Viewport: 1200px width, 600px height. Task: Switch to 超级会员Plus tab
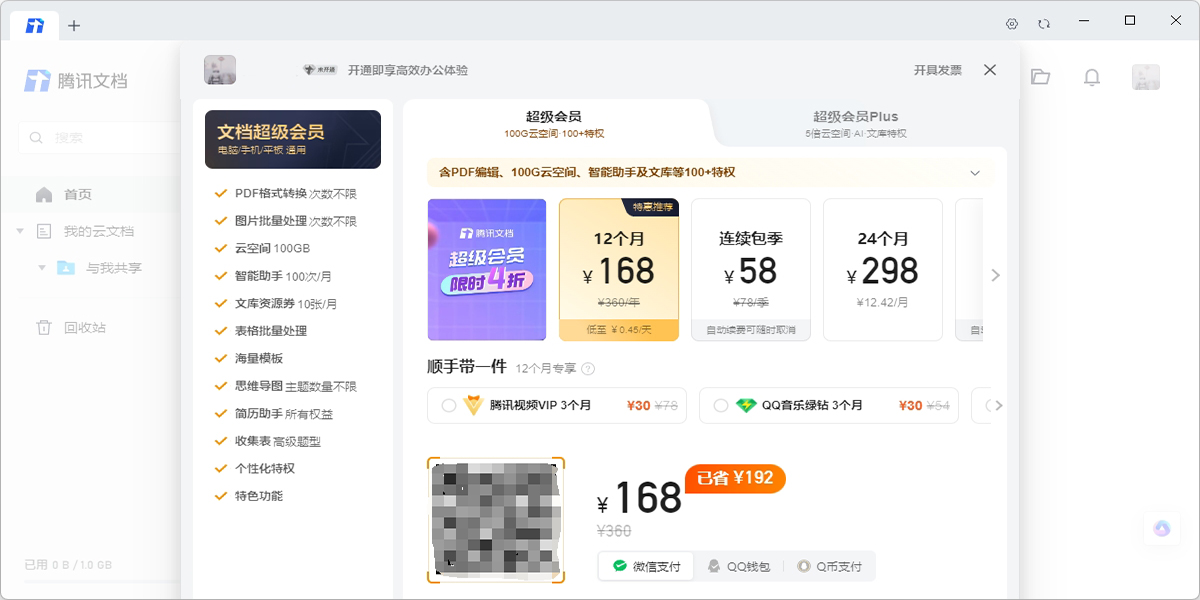click(x=855, y=123)
